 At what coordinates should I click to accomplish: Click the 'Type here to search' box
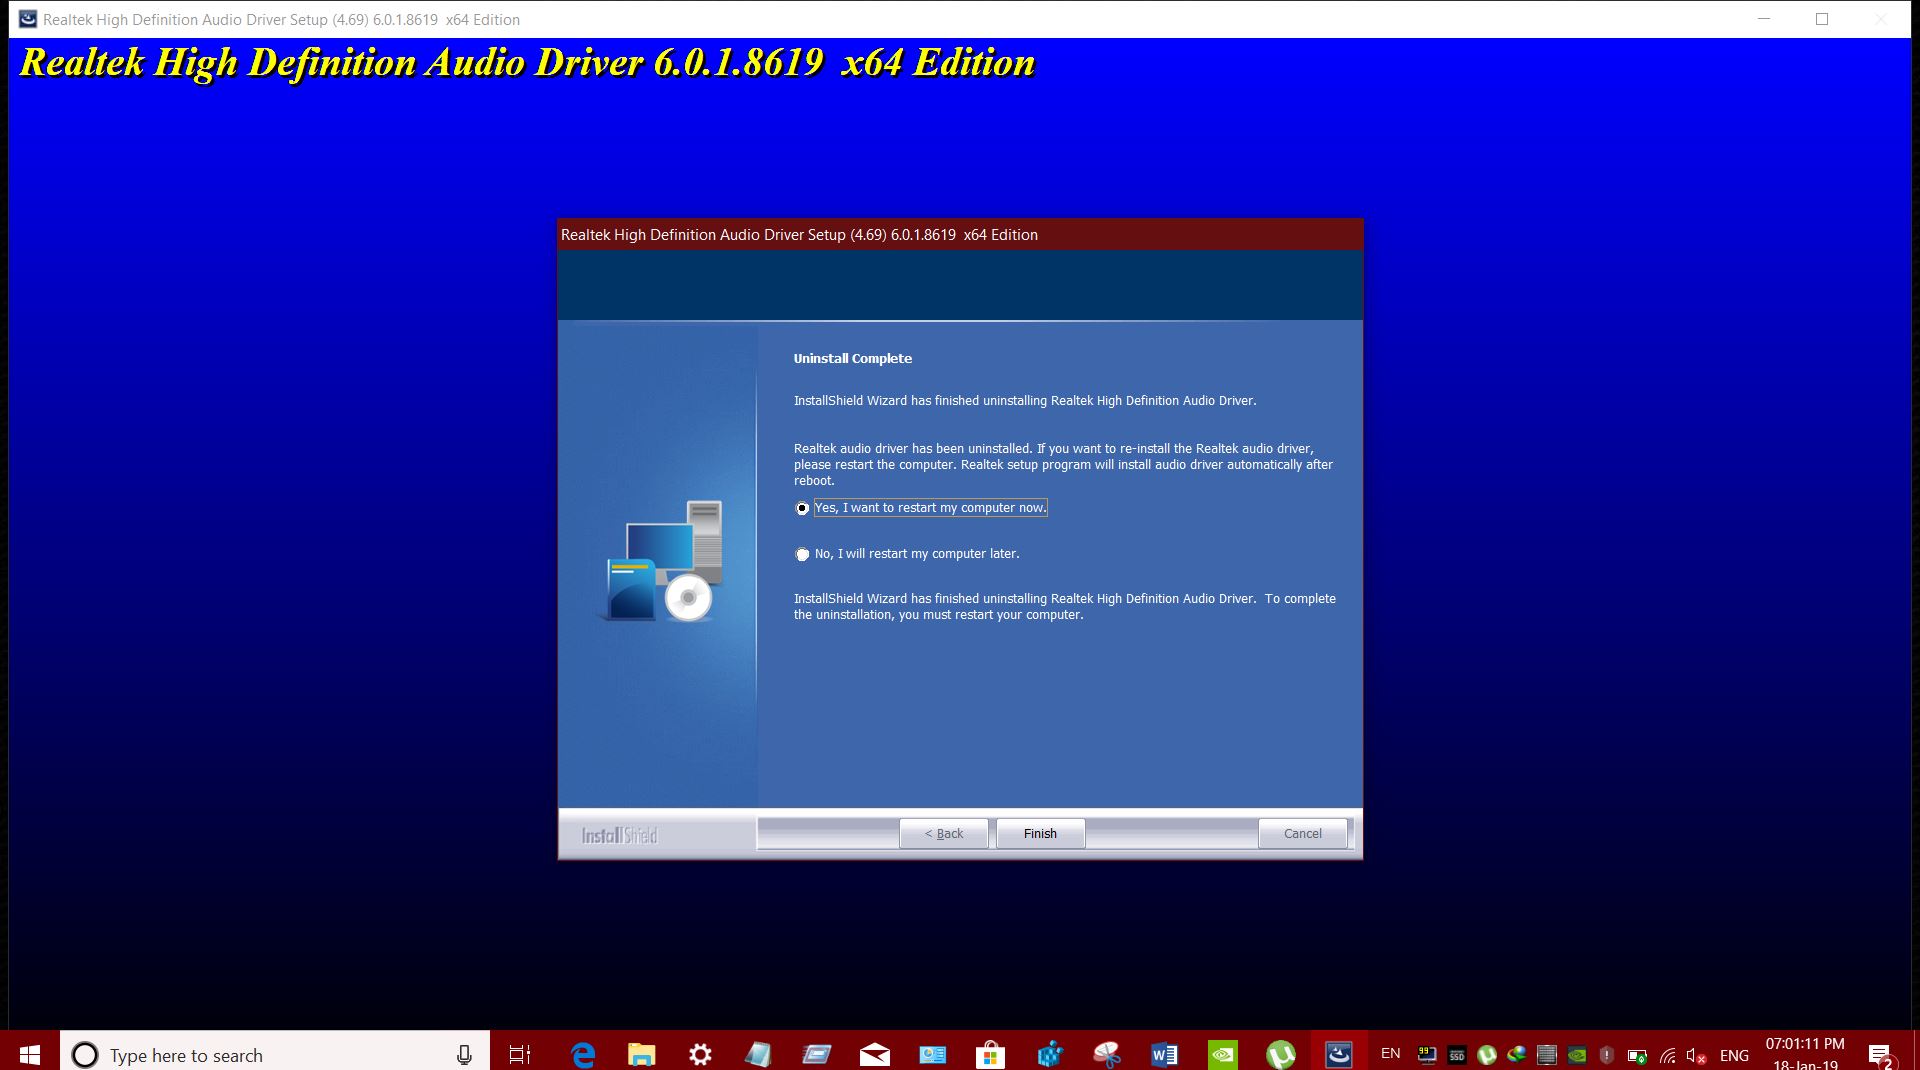tap(275, 1054)
